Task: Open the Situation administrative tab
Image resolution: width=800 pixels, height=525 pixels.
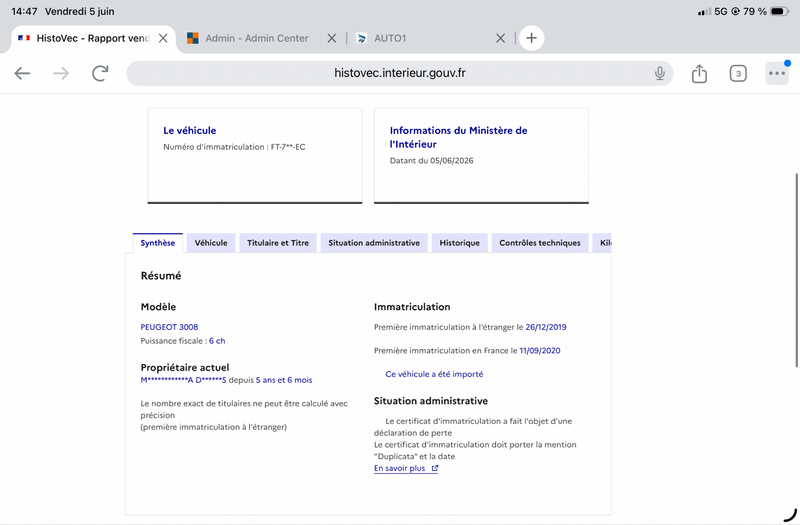Action: 374,243
